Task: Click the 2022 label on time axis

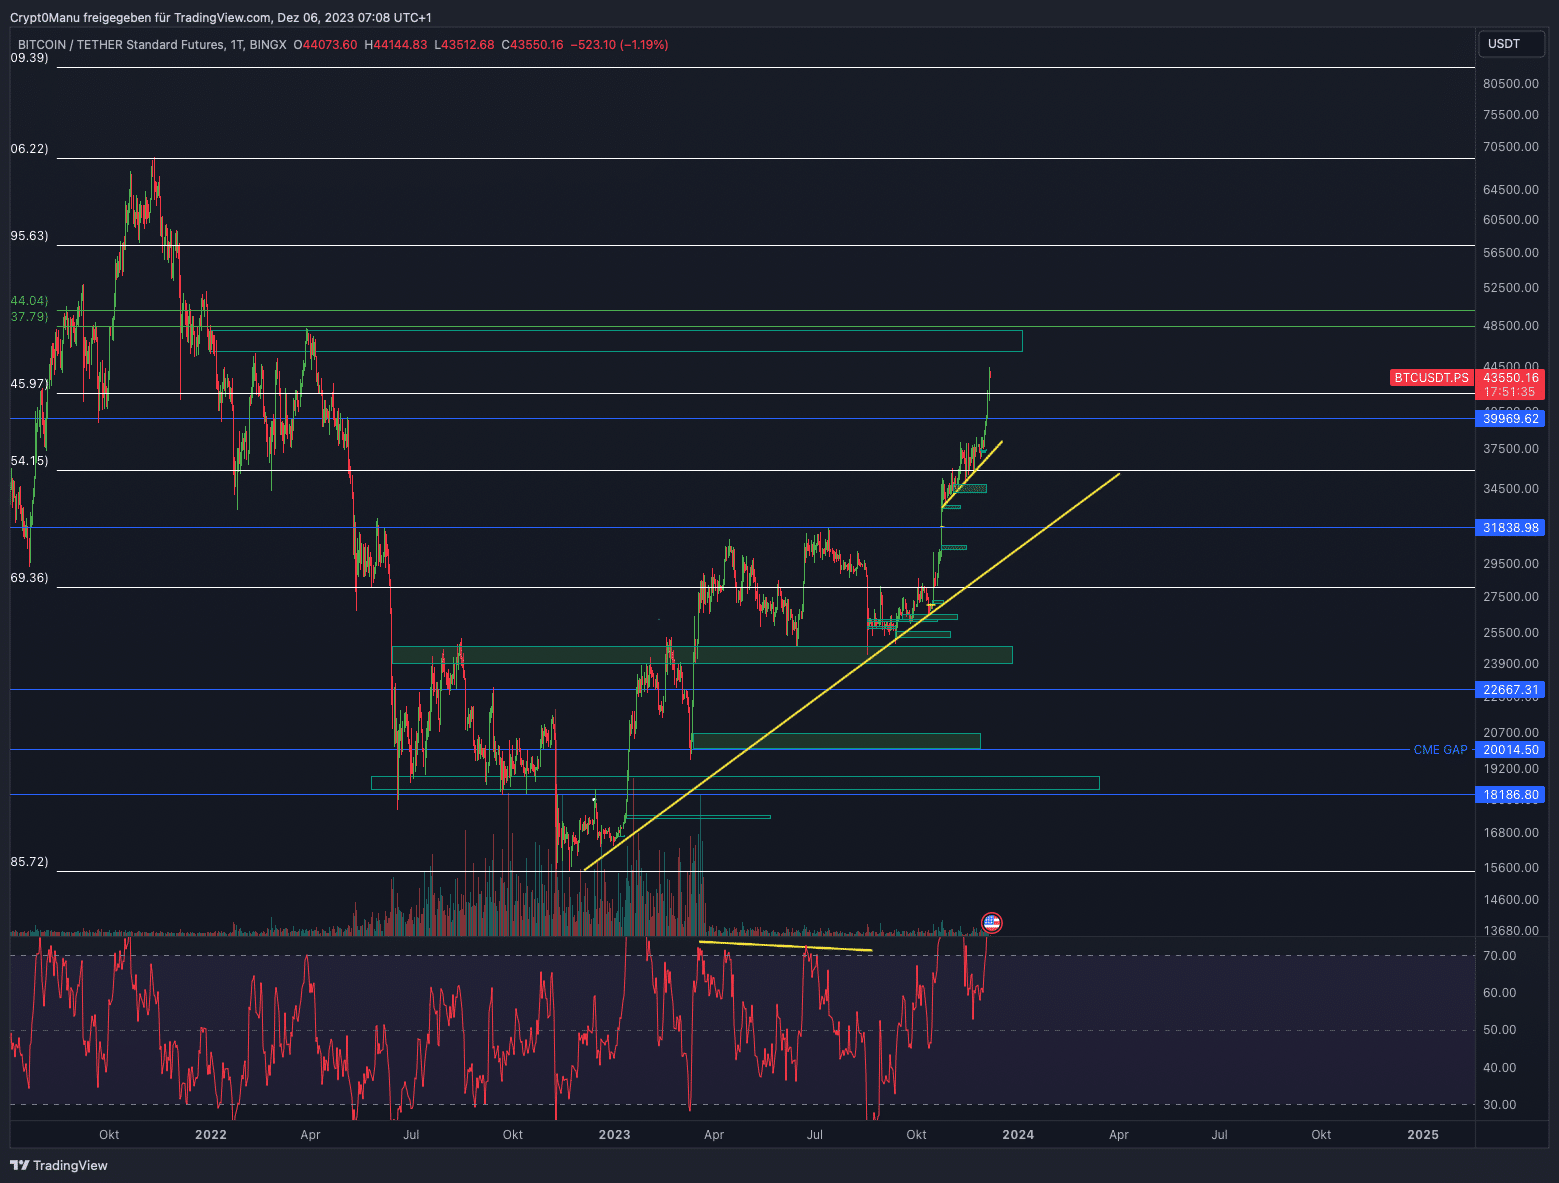Action: pyautogui.click(x=210, y=1135)
